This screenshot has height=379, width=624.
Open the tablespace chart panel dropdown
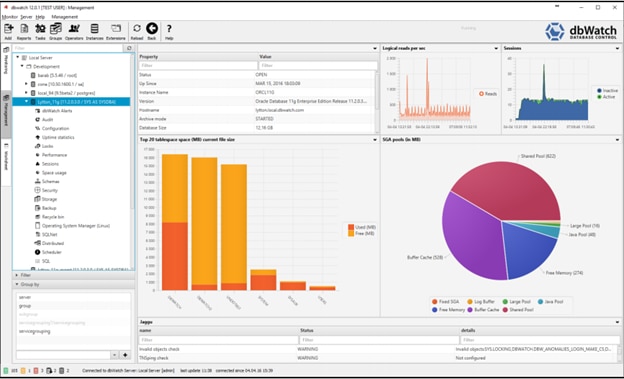[x=375, y=140]
